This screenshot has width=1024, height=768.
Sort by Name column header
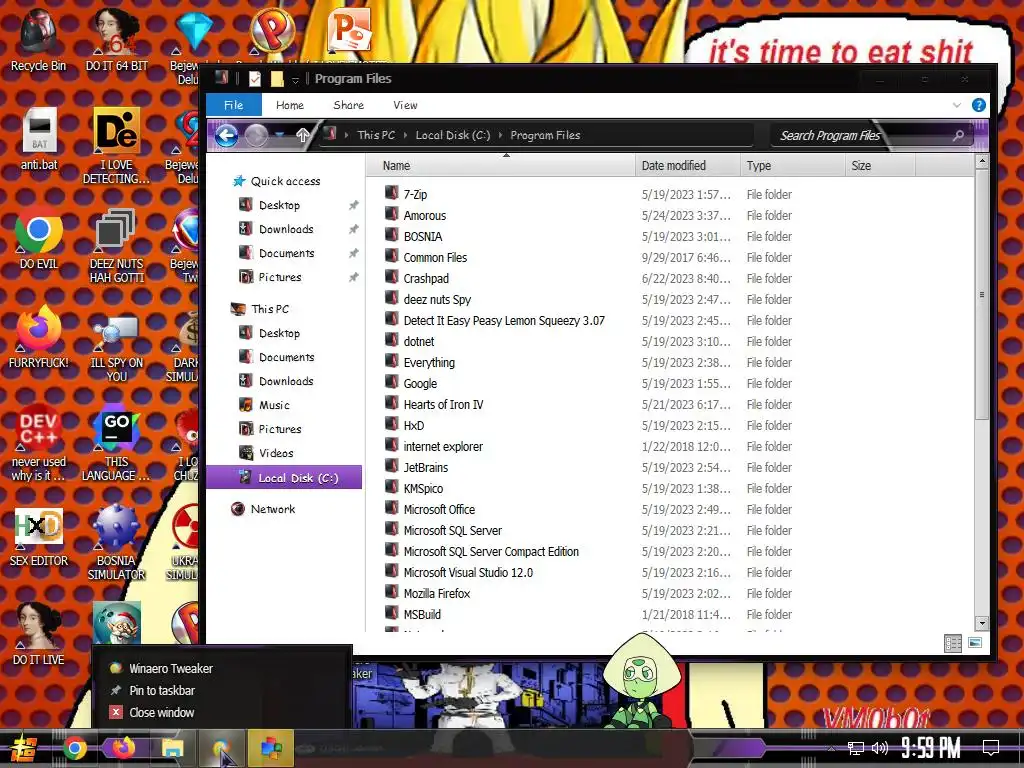pos(501,166)
